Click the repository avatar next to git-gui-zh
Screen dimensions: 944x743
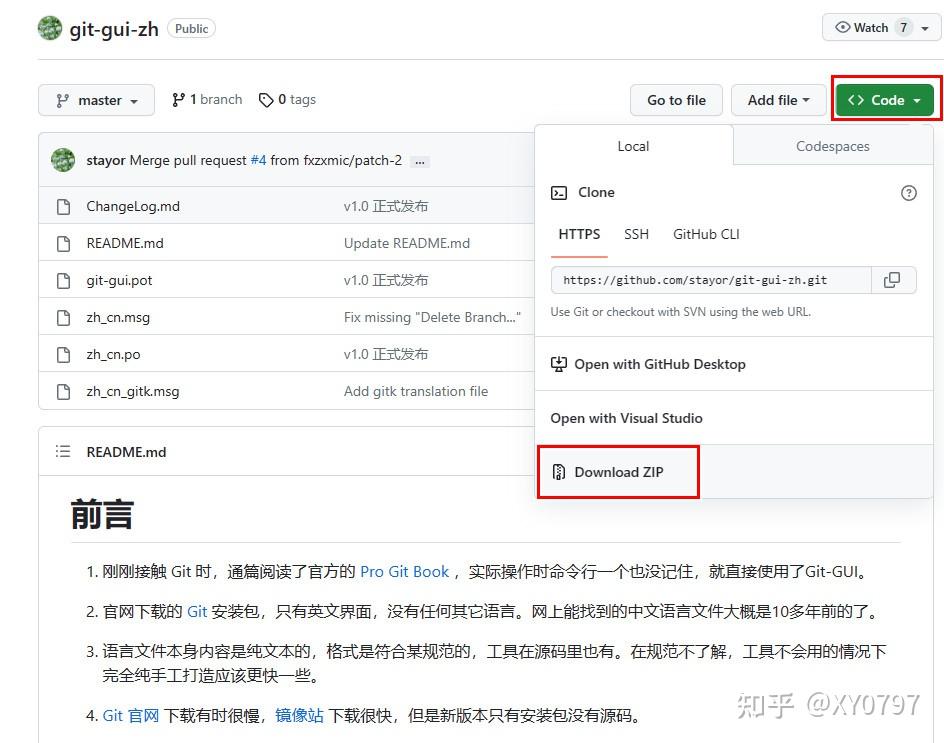[x=49, y=28]
